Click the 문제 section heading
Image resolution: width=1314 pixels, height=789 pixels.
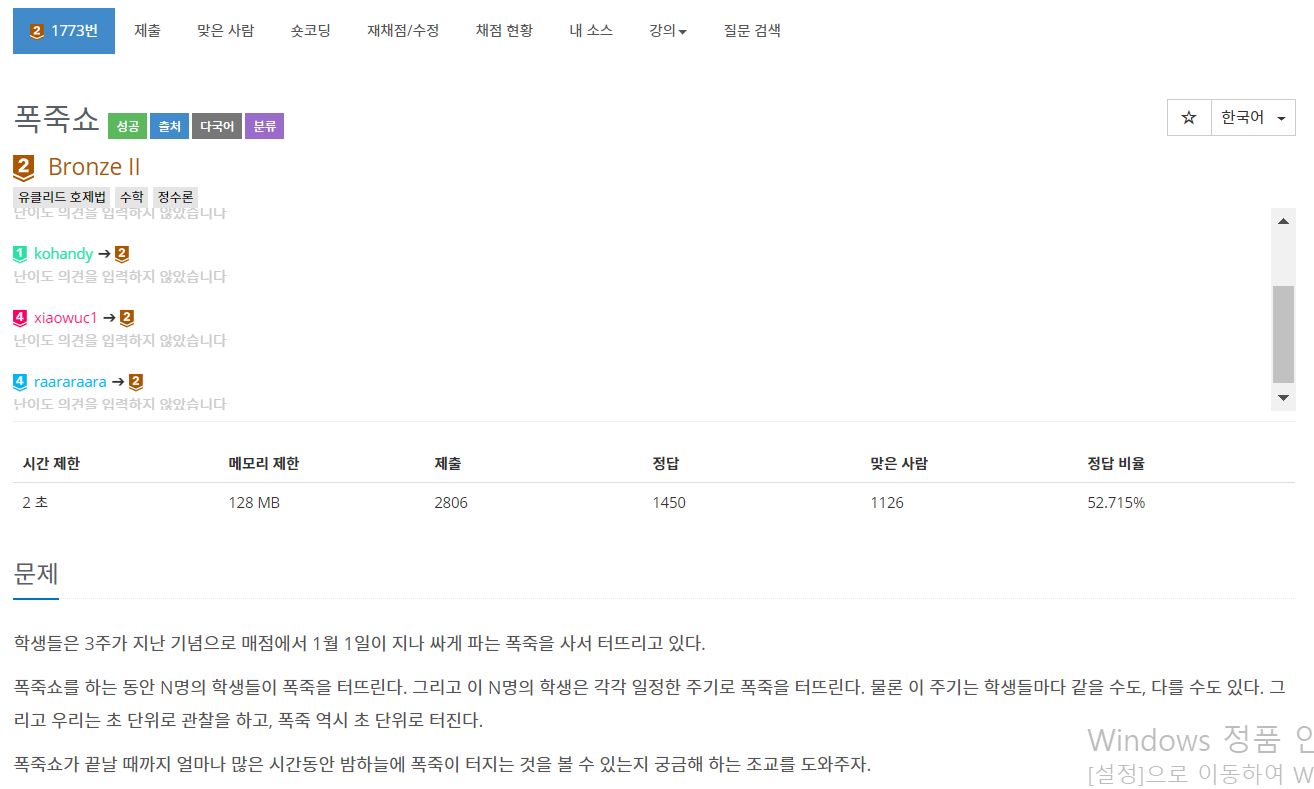(x=36, y=574)
